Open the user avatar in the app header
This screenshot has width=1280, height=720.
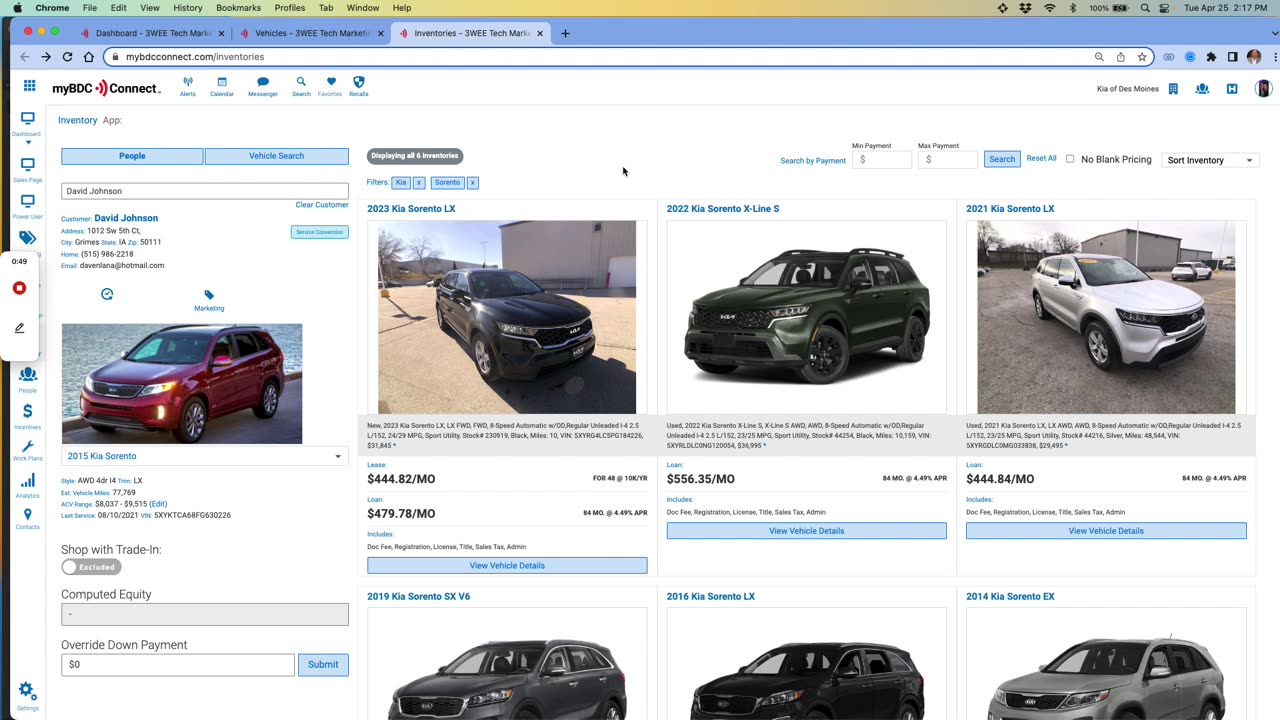(x=1263, y=89)
